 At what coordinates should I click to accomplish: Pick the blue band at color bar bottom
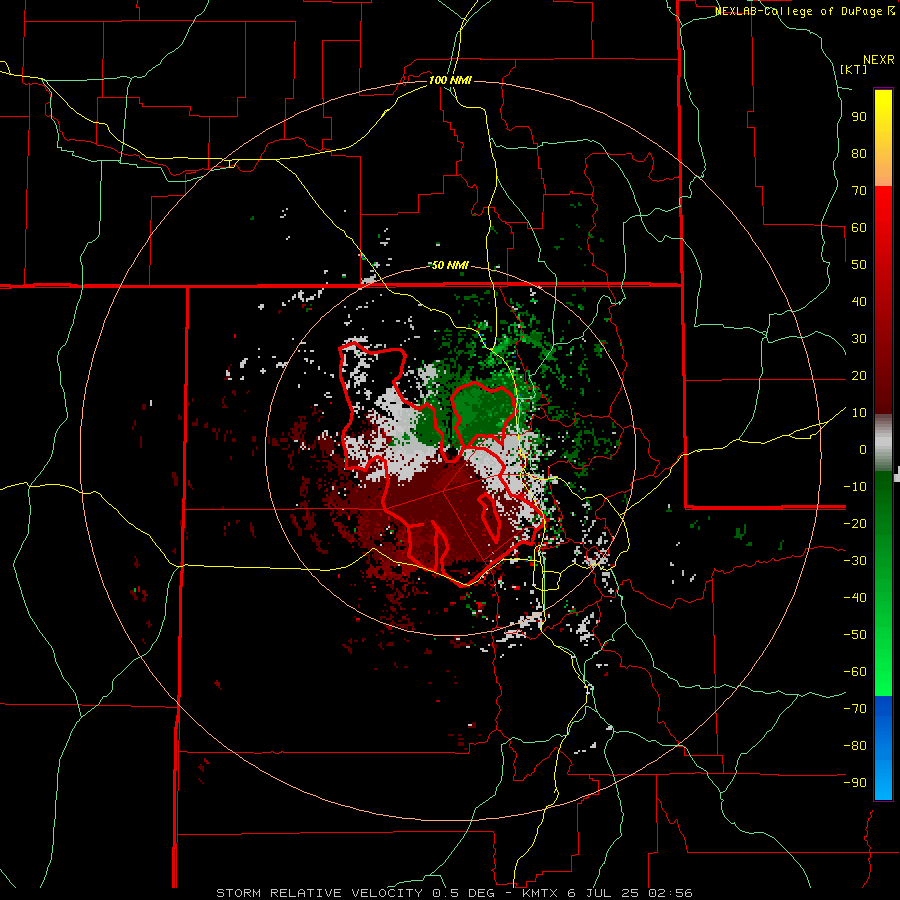pyautogui.click(x=883, y=748)
